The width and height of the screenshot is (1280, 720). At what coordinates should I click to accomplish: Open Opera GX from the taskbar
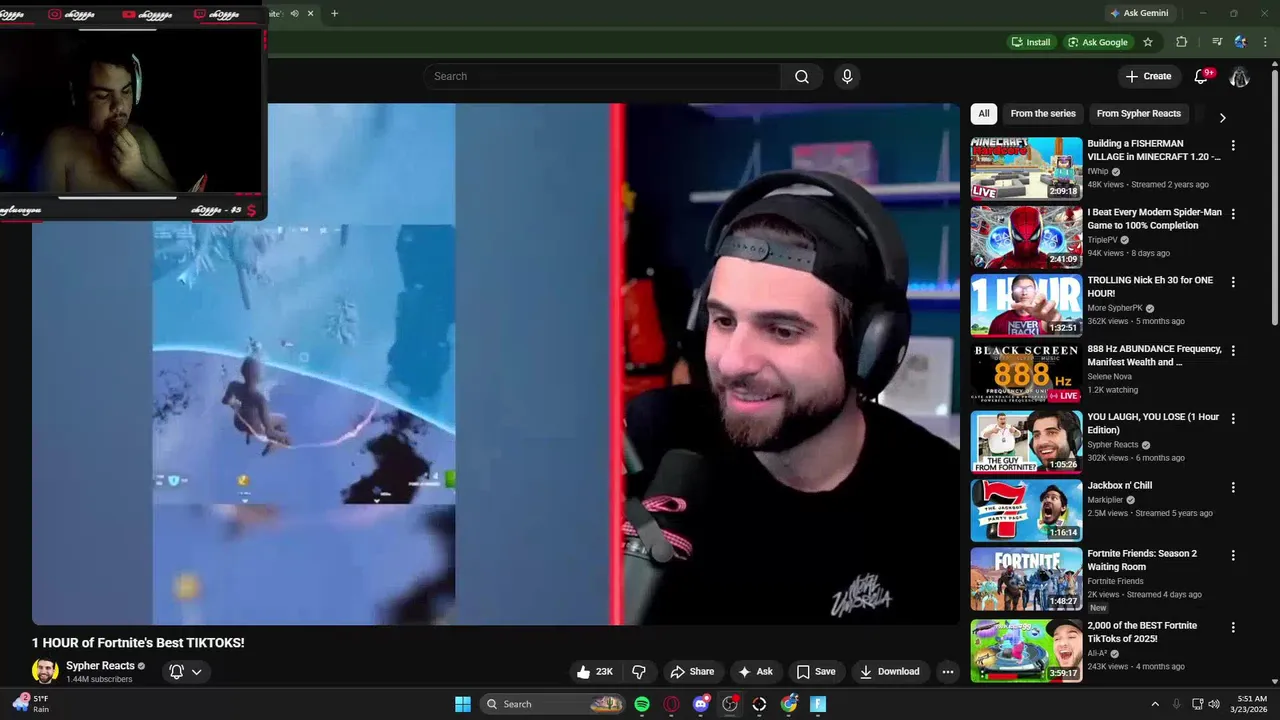coord(672,704)
